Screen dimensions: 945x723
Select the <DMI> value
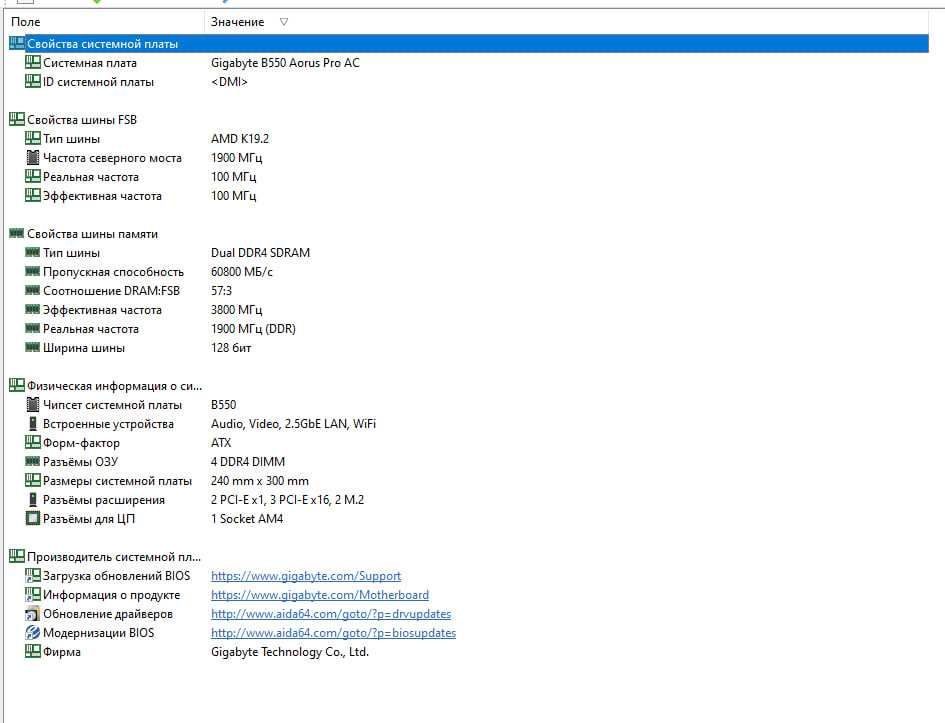[229, 81]
